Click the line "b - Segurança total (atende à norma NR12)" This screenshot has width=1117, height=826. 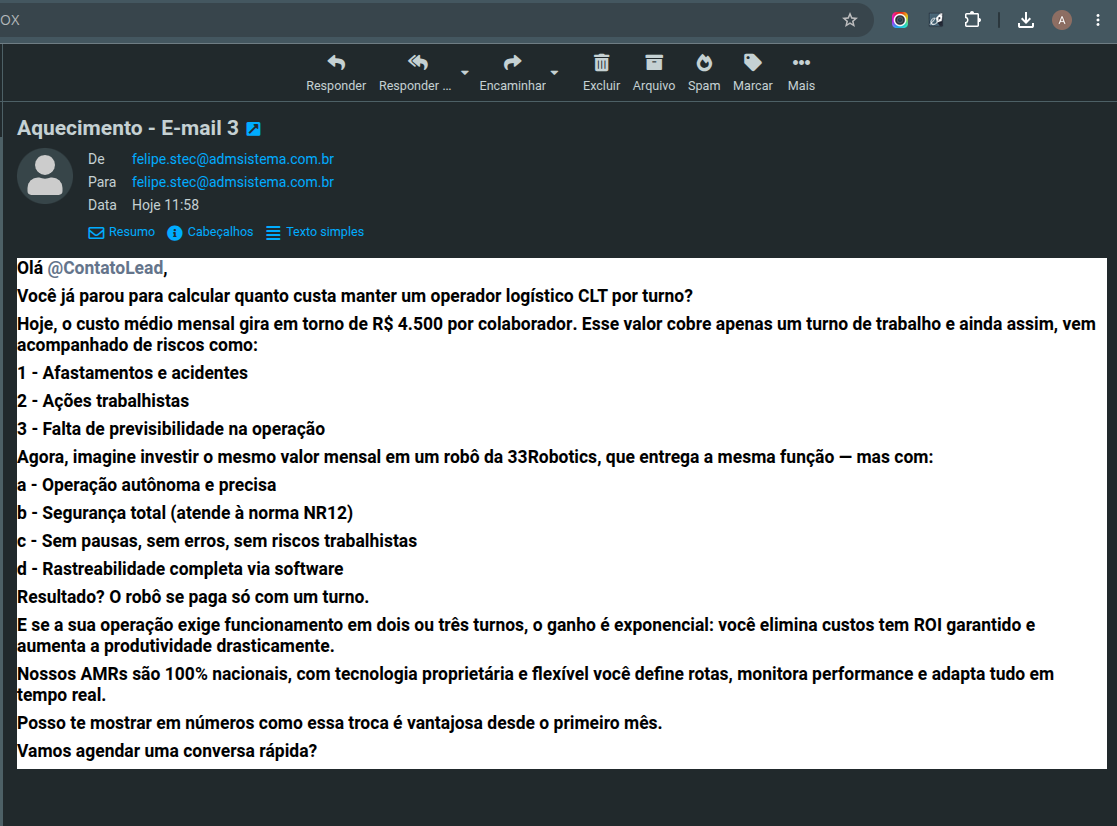click(185, 513)
